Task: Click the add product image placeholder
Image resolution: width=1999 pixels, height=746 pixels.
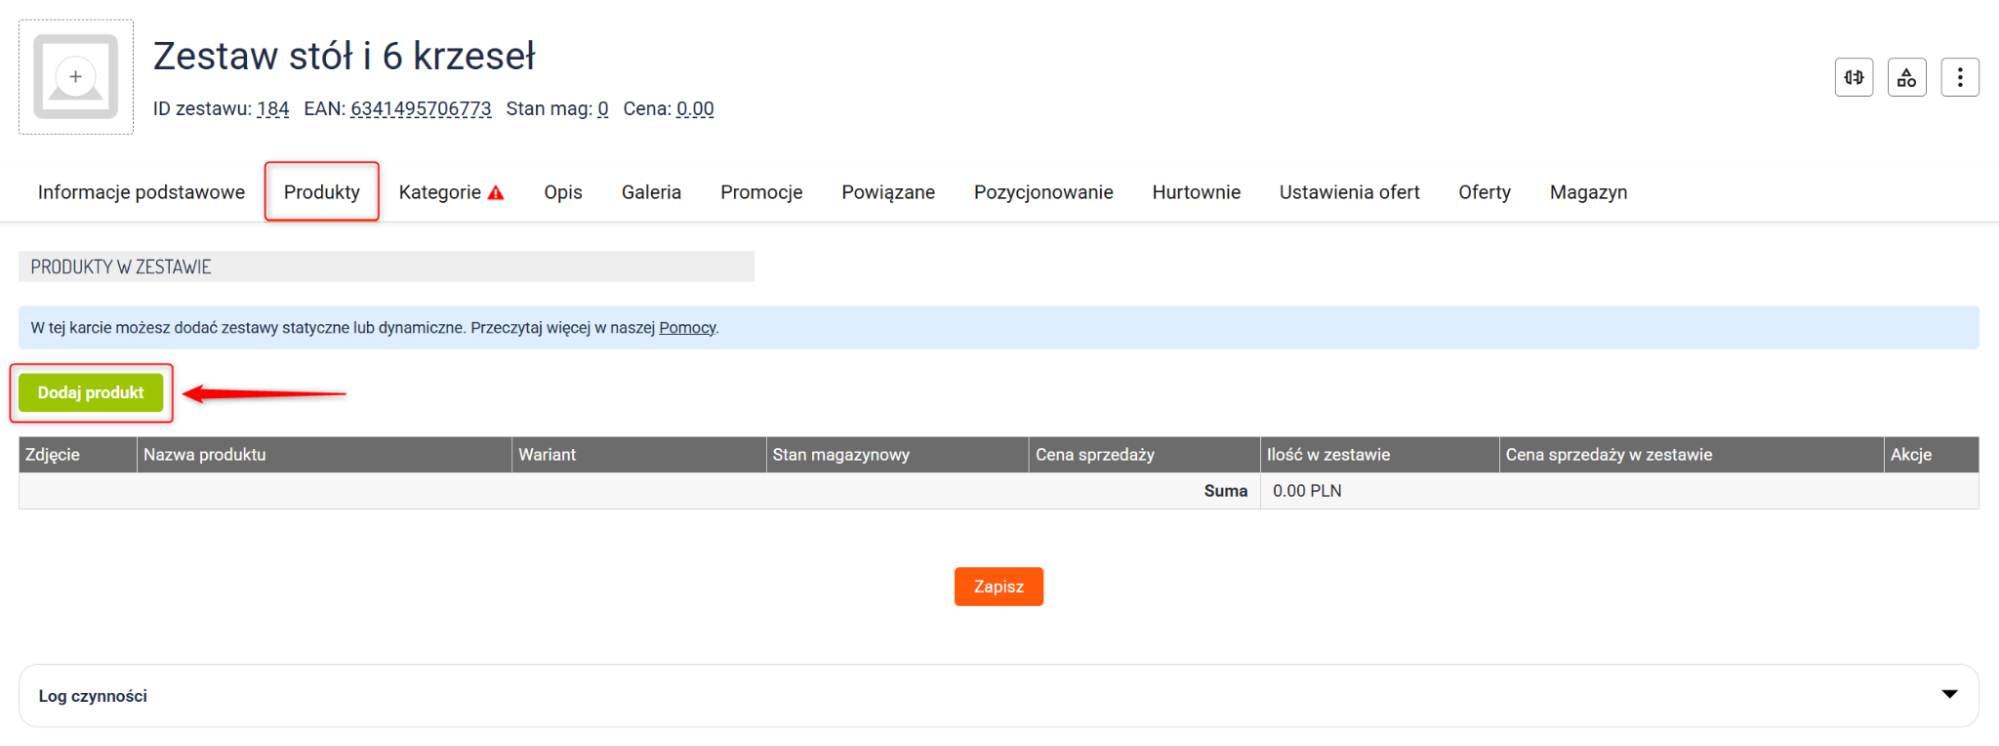Action: tap(76, 77)
